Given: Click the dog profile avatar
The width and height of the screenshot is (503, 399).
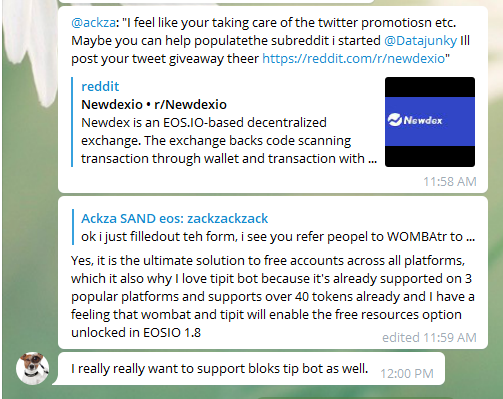Looking at the screenshot, I should click(32, 368).
